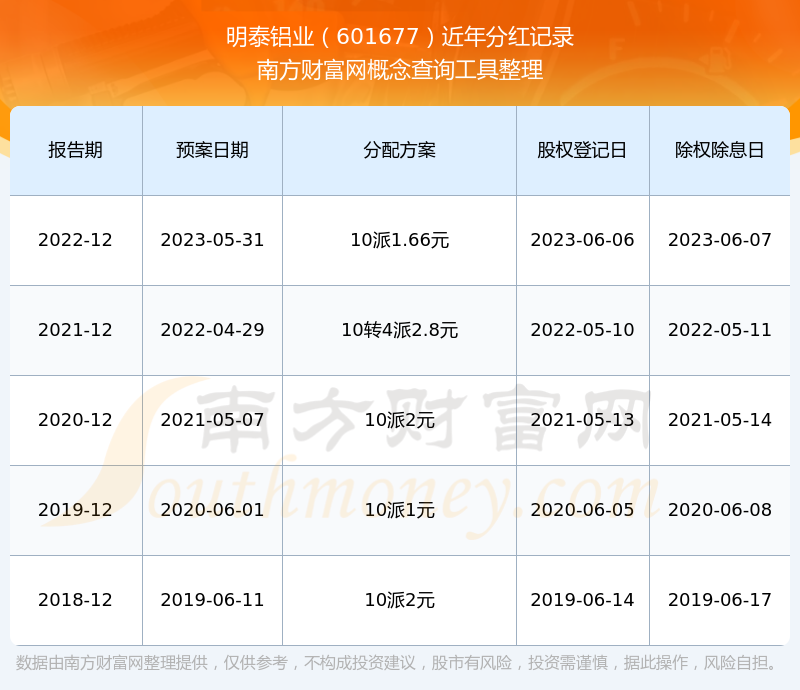Click report period cell 2022-12
Image resolution: width=800 pixels, height=690 pixels.
pos(76,240)
